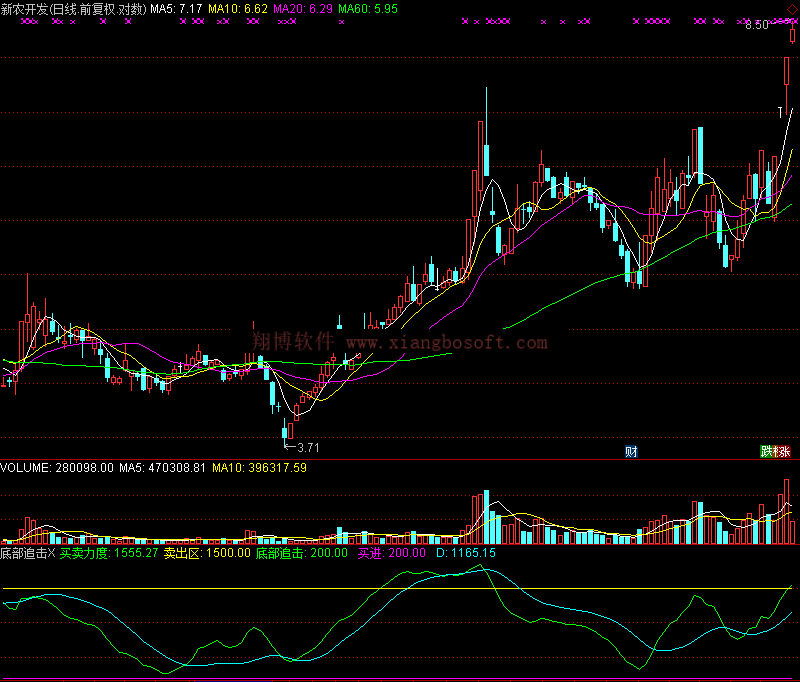
Task: Click the red 涨 rise icon
Action: (783, 451)
